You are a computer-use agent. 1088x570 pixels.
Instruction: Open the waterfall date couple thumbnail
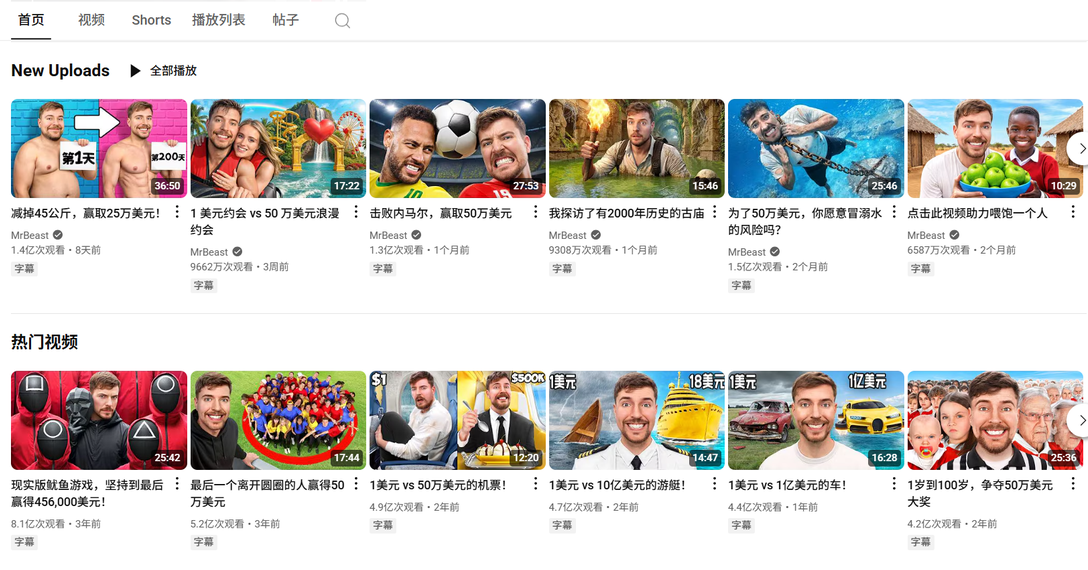click(x=278, y=149)
